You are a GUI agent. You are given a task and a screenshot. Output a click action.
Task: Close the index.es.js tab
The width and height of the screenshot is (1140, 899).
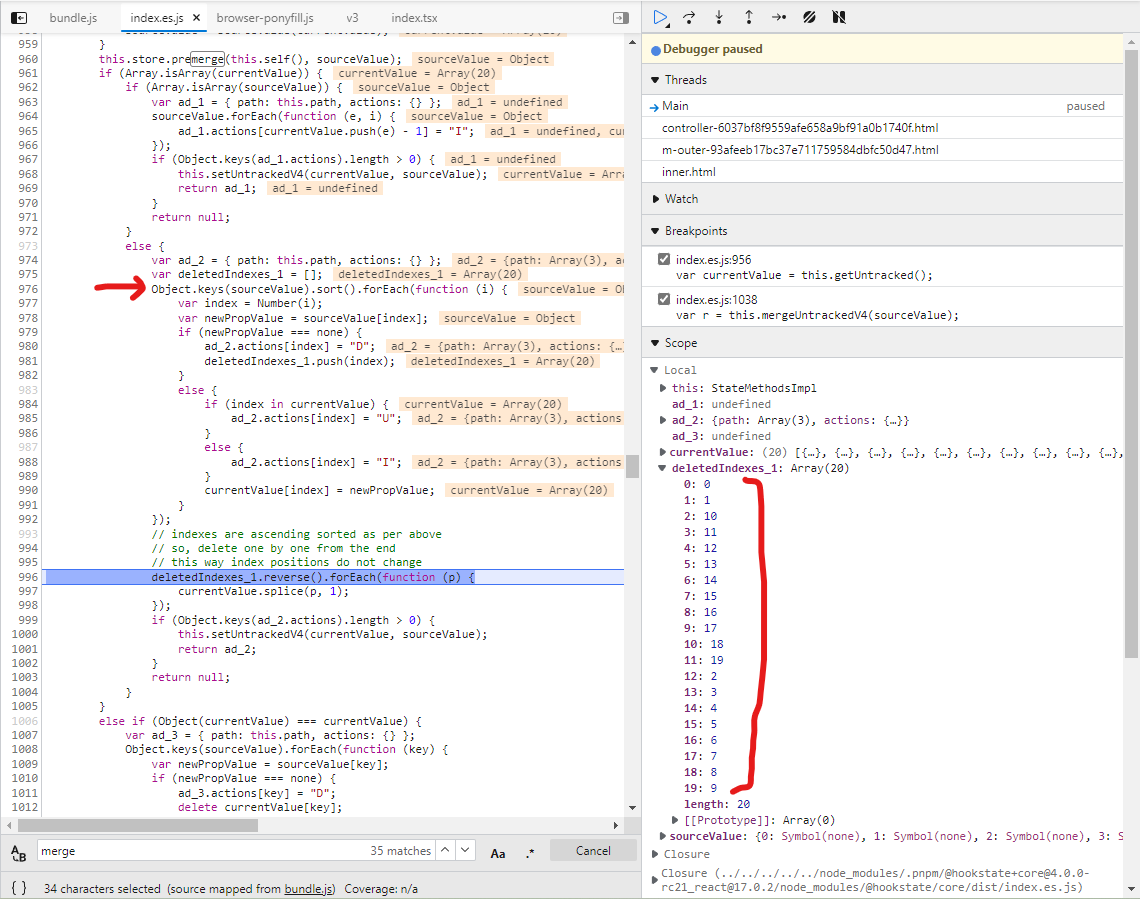(x=196, y=17)
